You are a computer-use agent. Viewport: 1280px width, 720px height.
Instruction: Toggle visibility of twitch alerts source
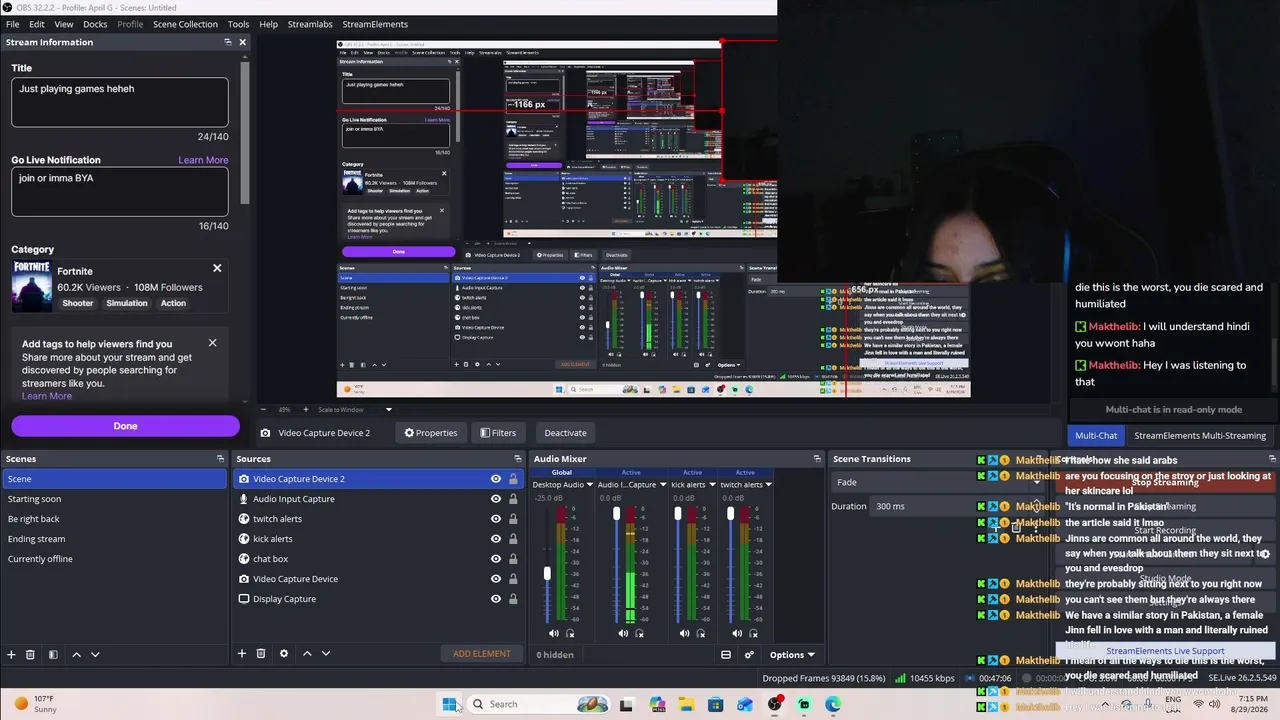495,519
